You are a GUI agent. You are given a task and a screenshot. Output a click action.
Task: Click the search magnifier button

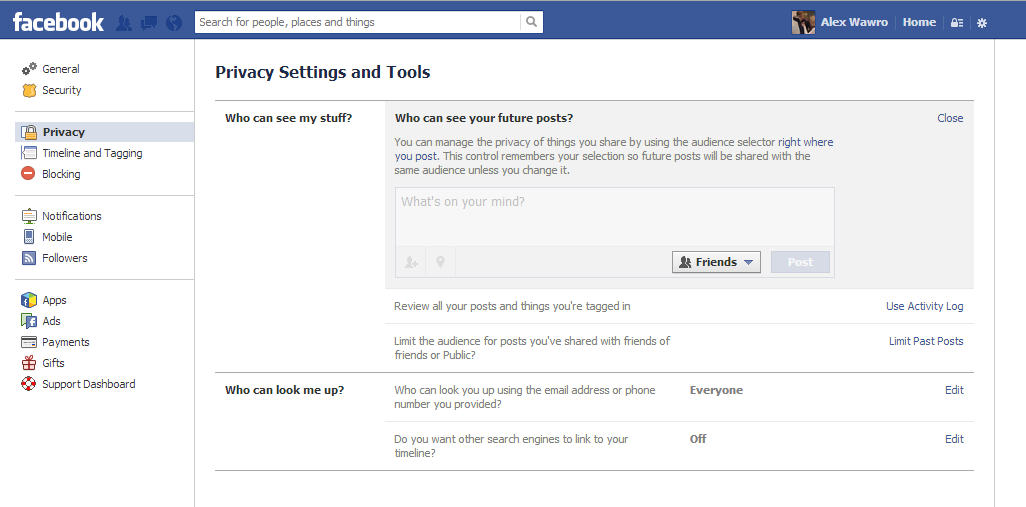(x=531, y=22)
